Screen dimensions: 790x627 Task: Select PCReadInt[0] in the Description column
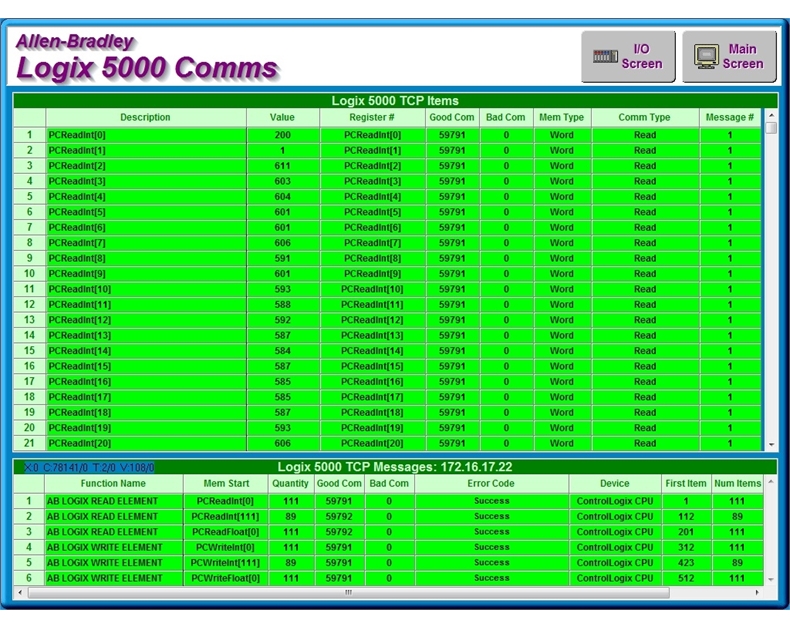(x=146, y=135)
